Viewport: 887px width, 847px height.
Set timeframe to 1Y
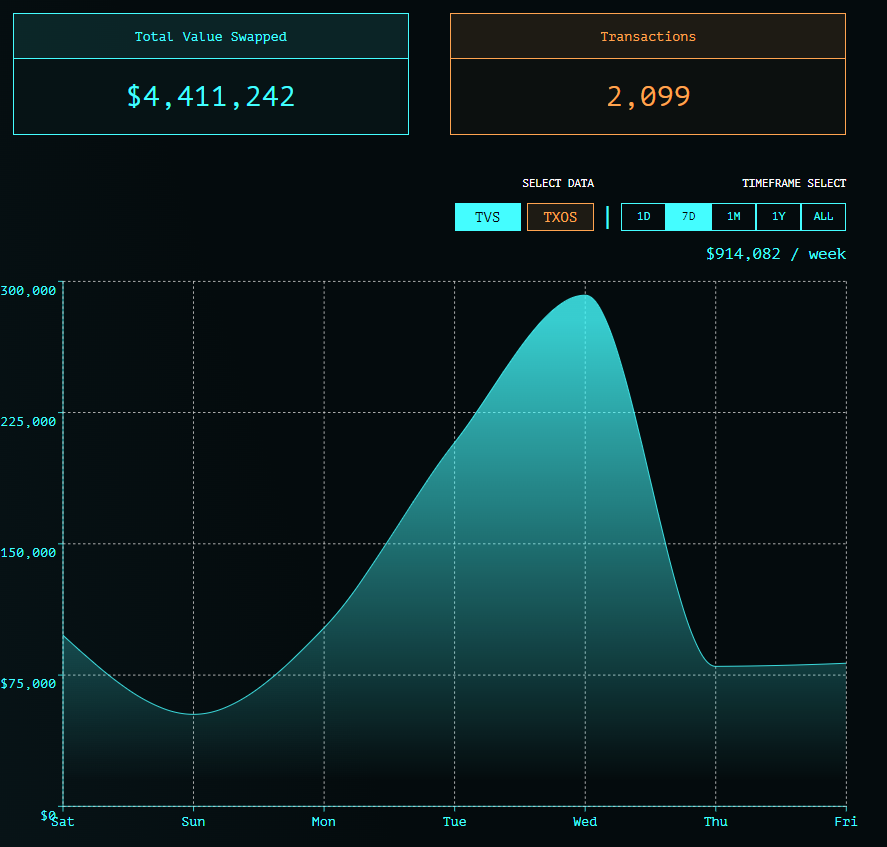778,217
